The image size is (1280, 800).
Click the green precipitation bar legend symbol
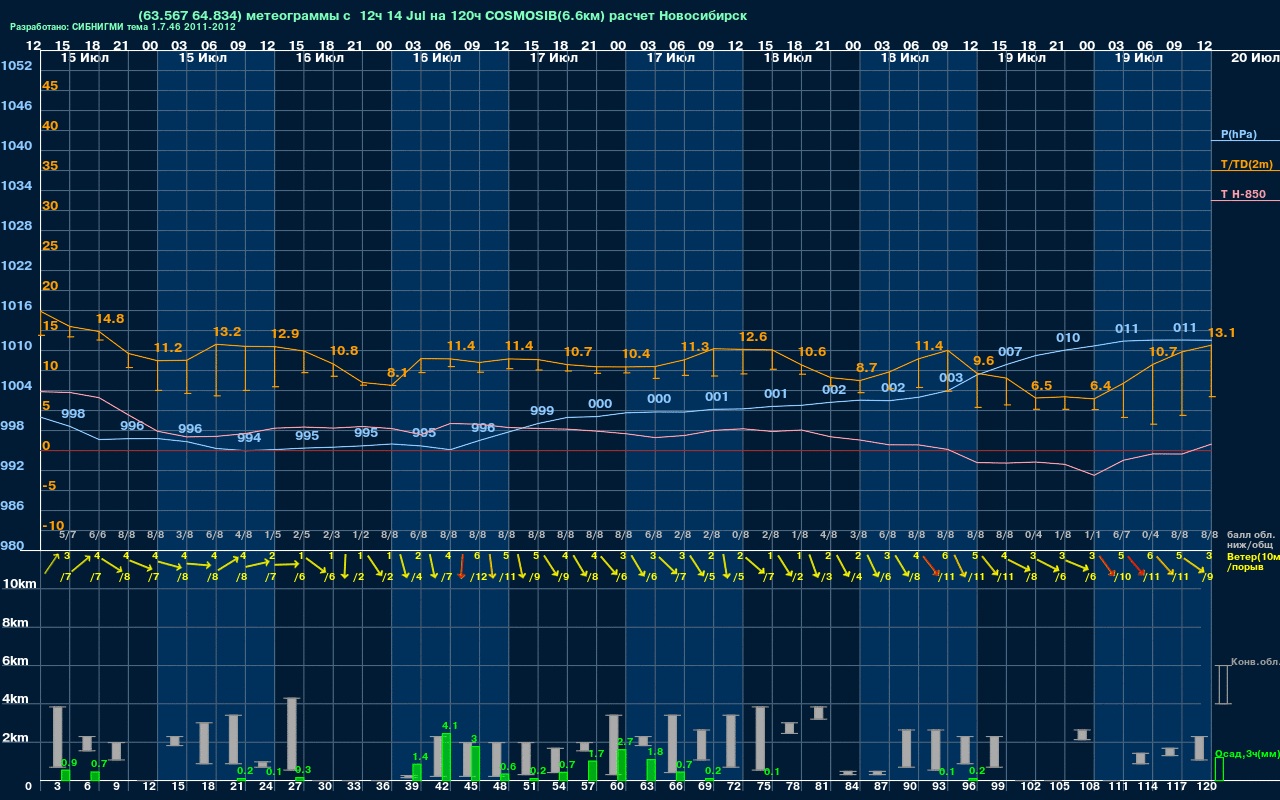[x=1218, y=770]
